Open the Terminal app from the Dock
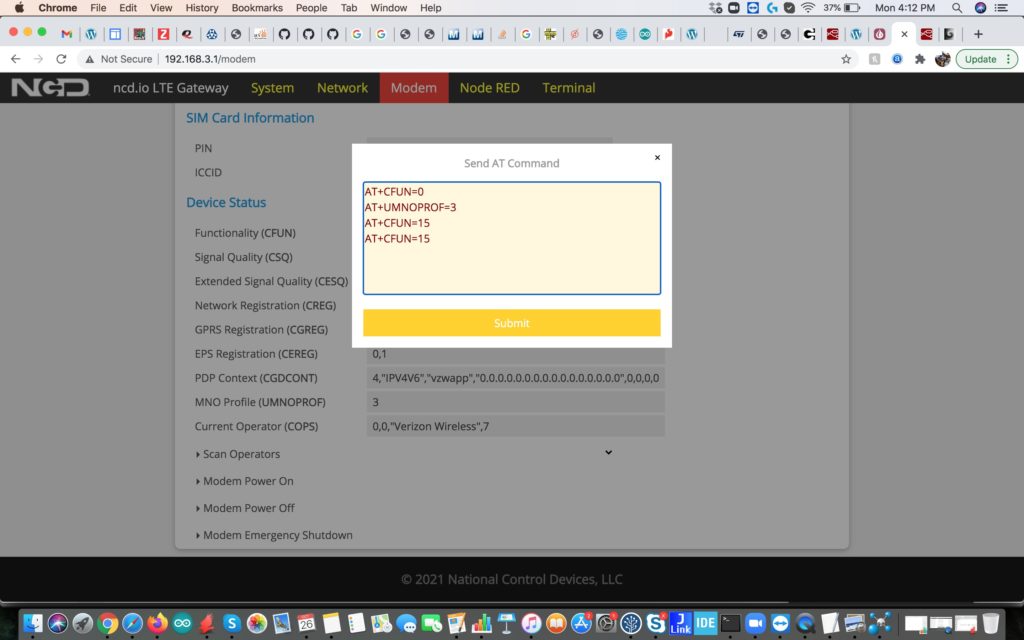The width and height of the screenshot is (1024, 640). click(729, 623)
